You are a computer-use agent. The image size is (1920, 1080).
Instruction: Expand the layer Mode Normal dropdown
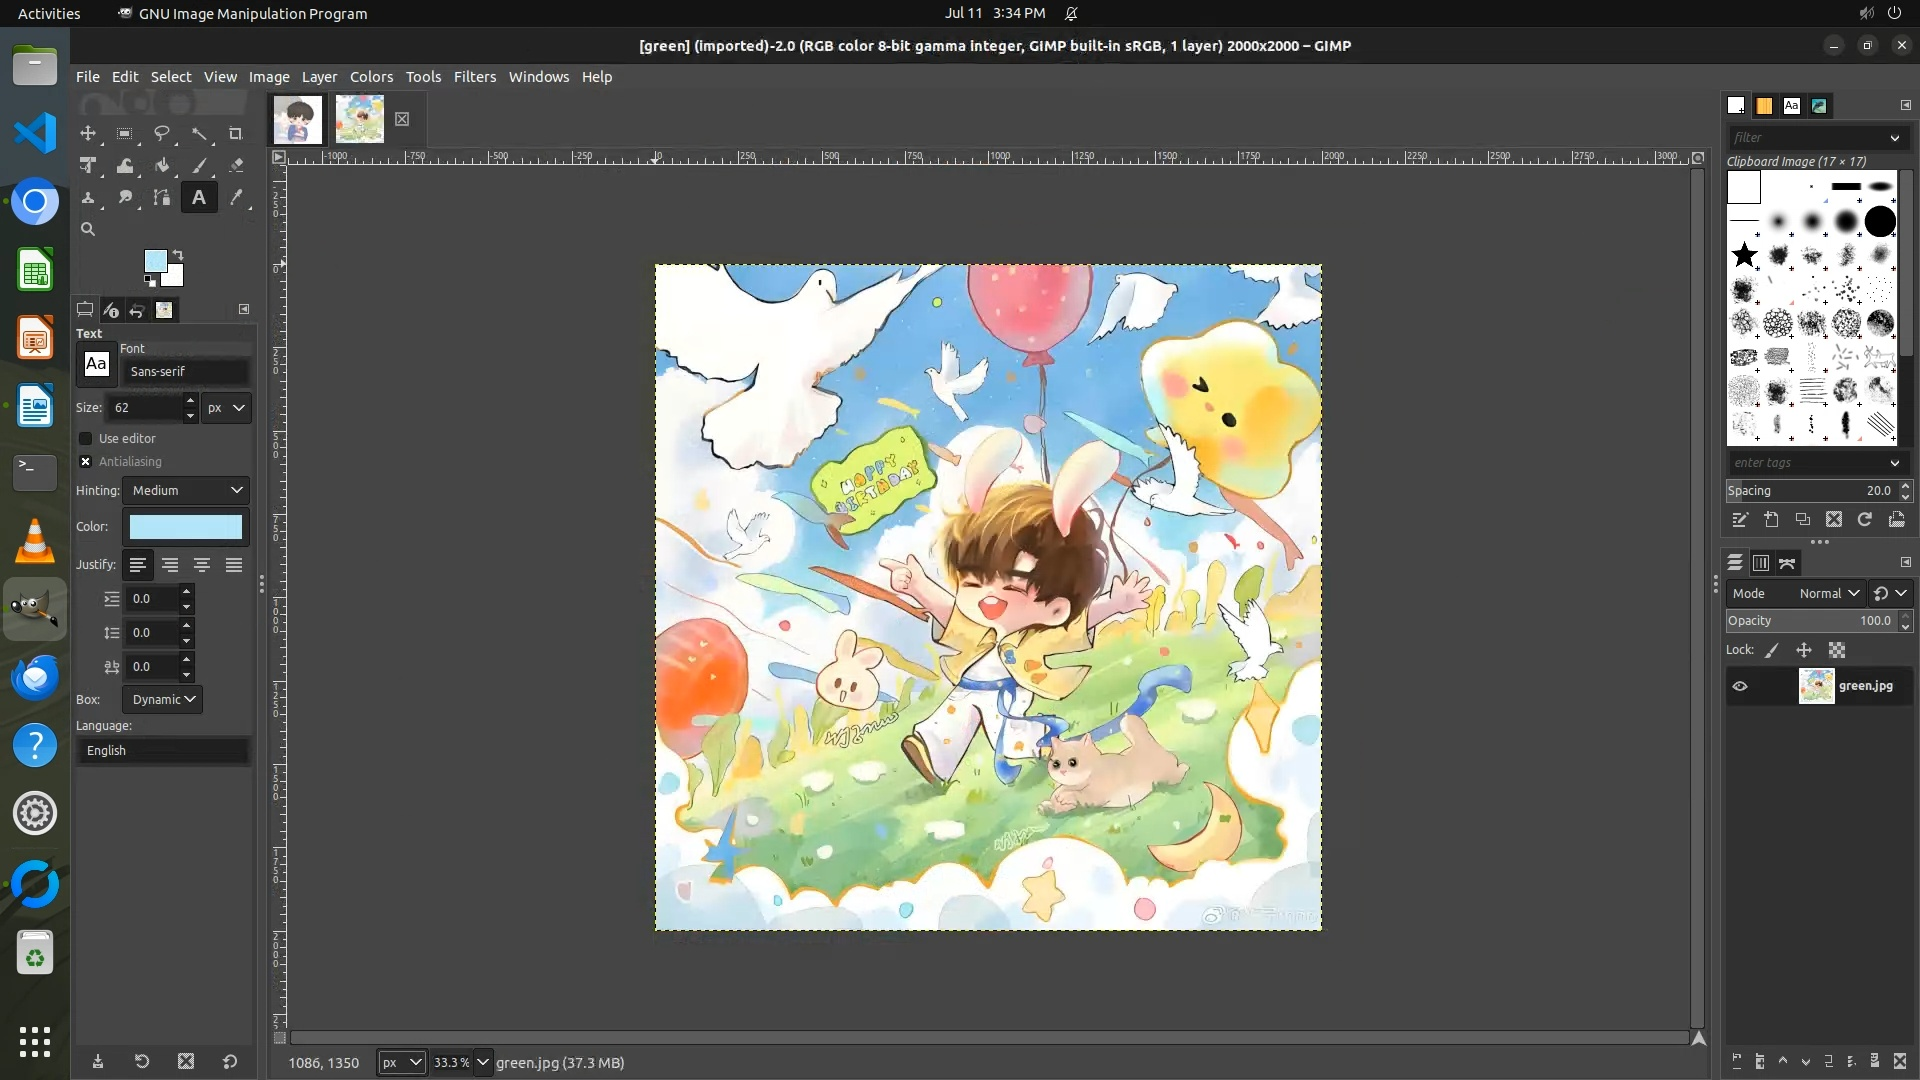coord(1828,593)
